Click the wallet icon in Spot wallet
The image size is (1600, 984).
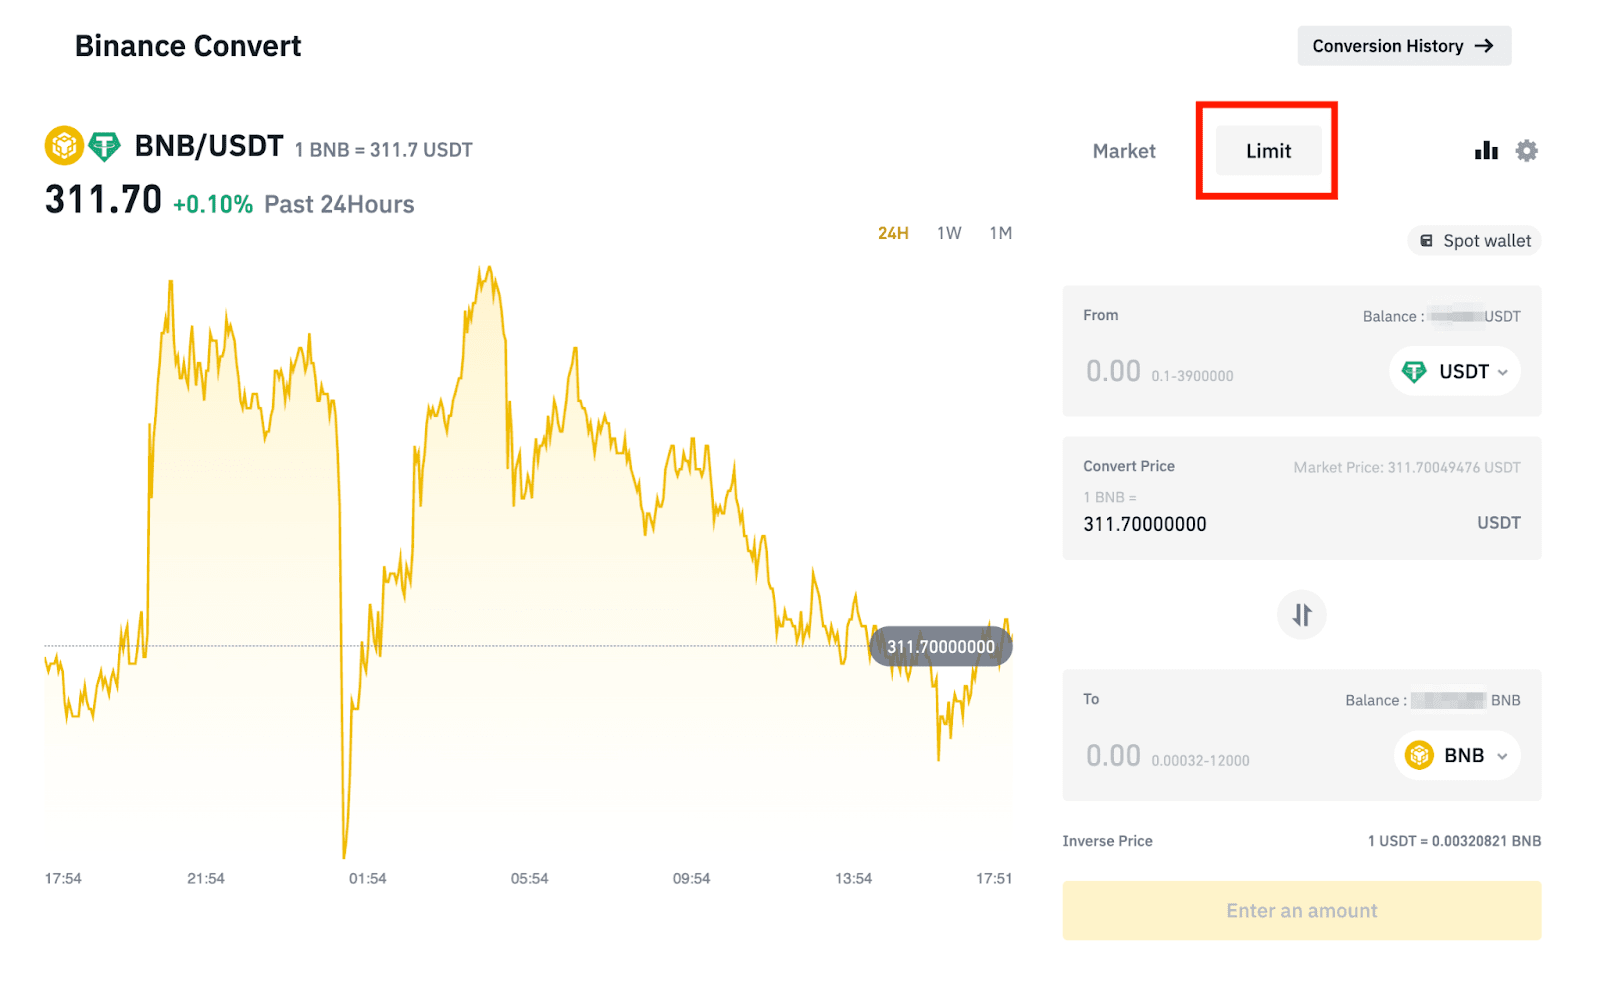point(1427,241)
